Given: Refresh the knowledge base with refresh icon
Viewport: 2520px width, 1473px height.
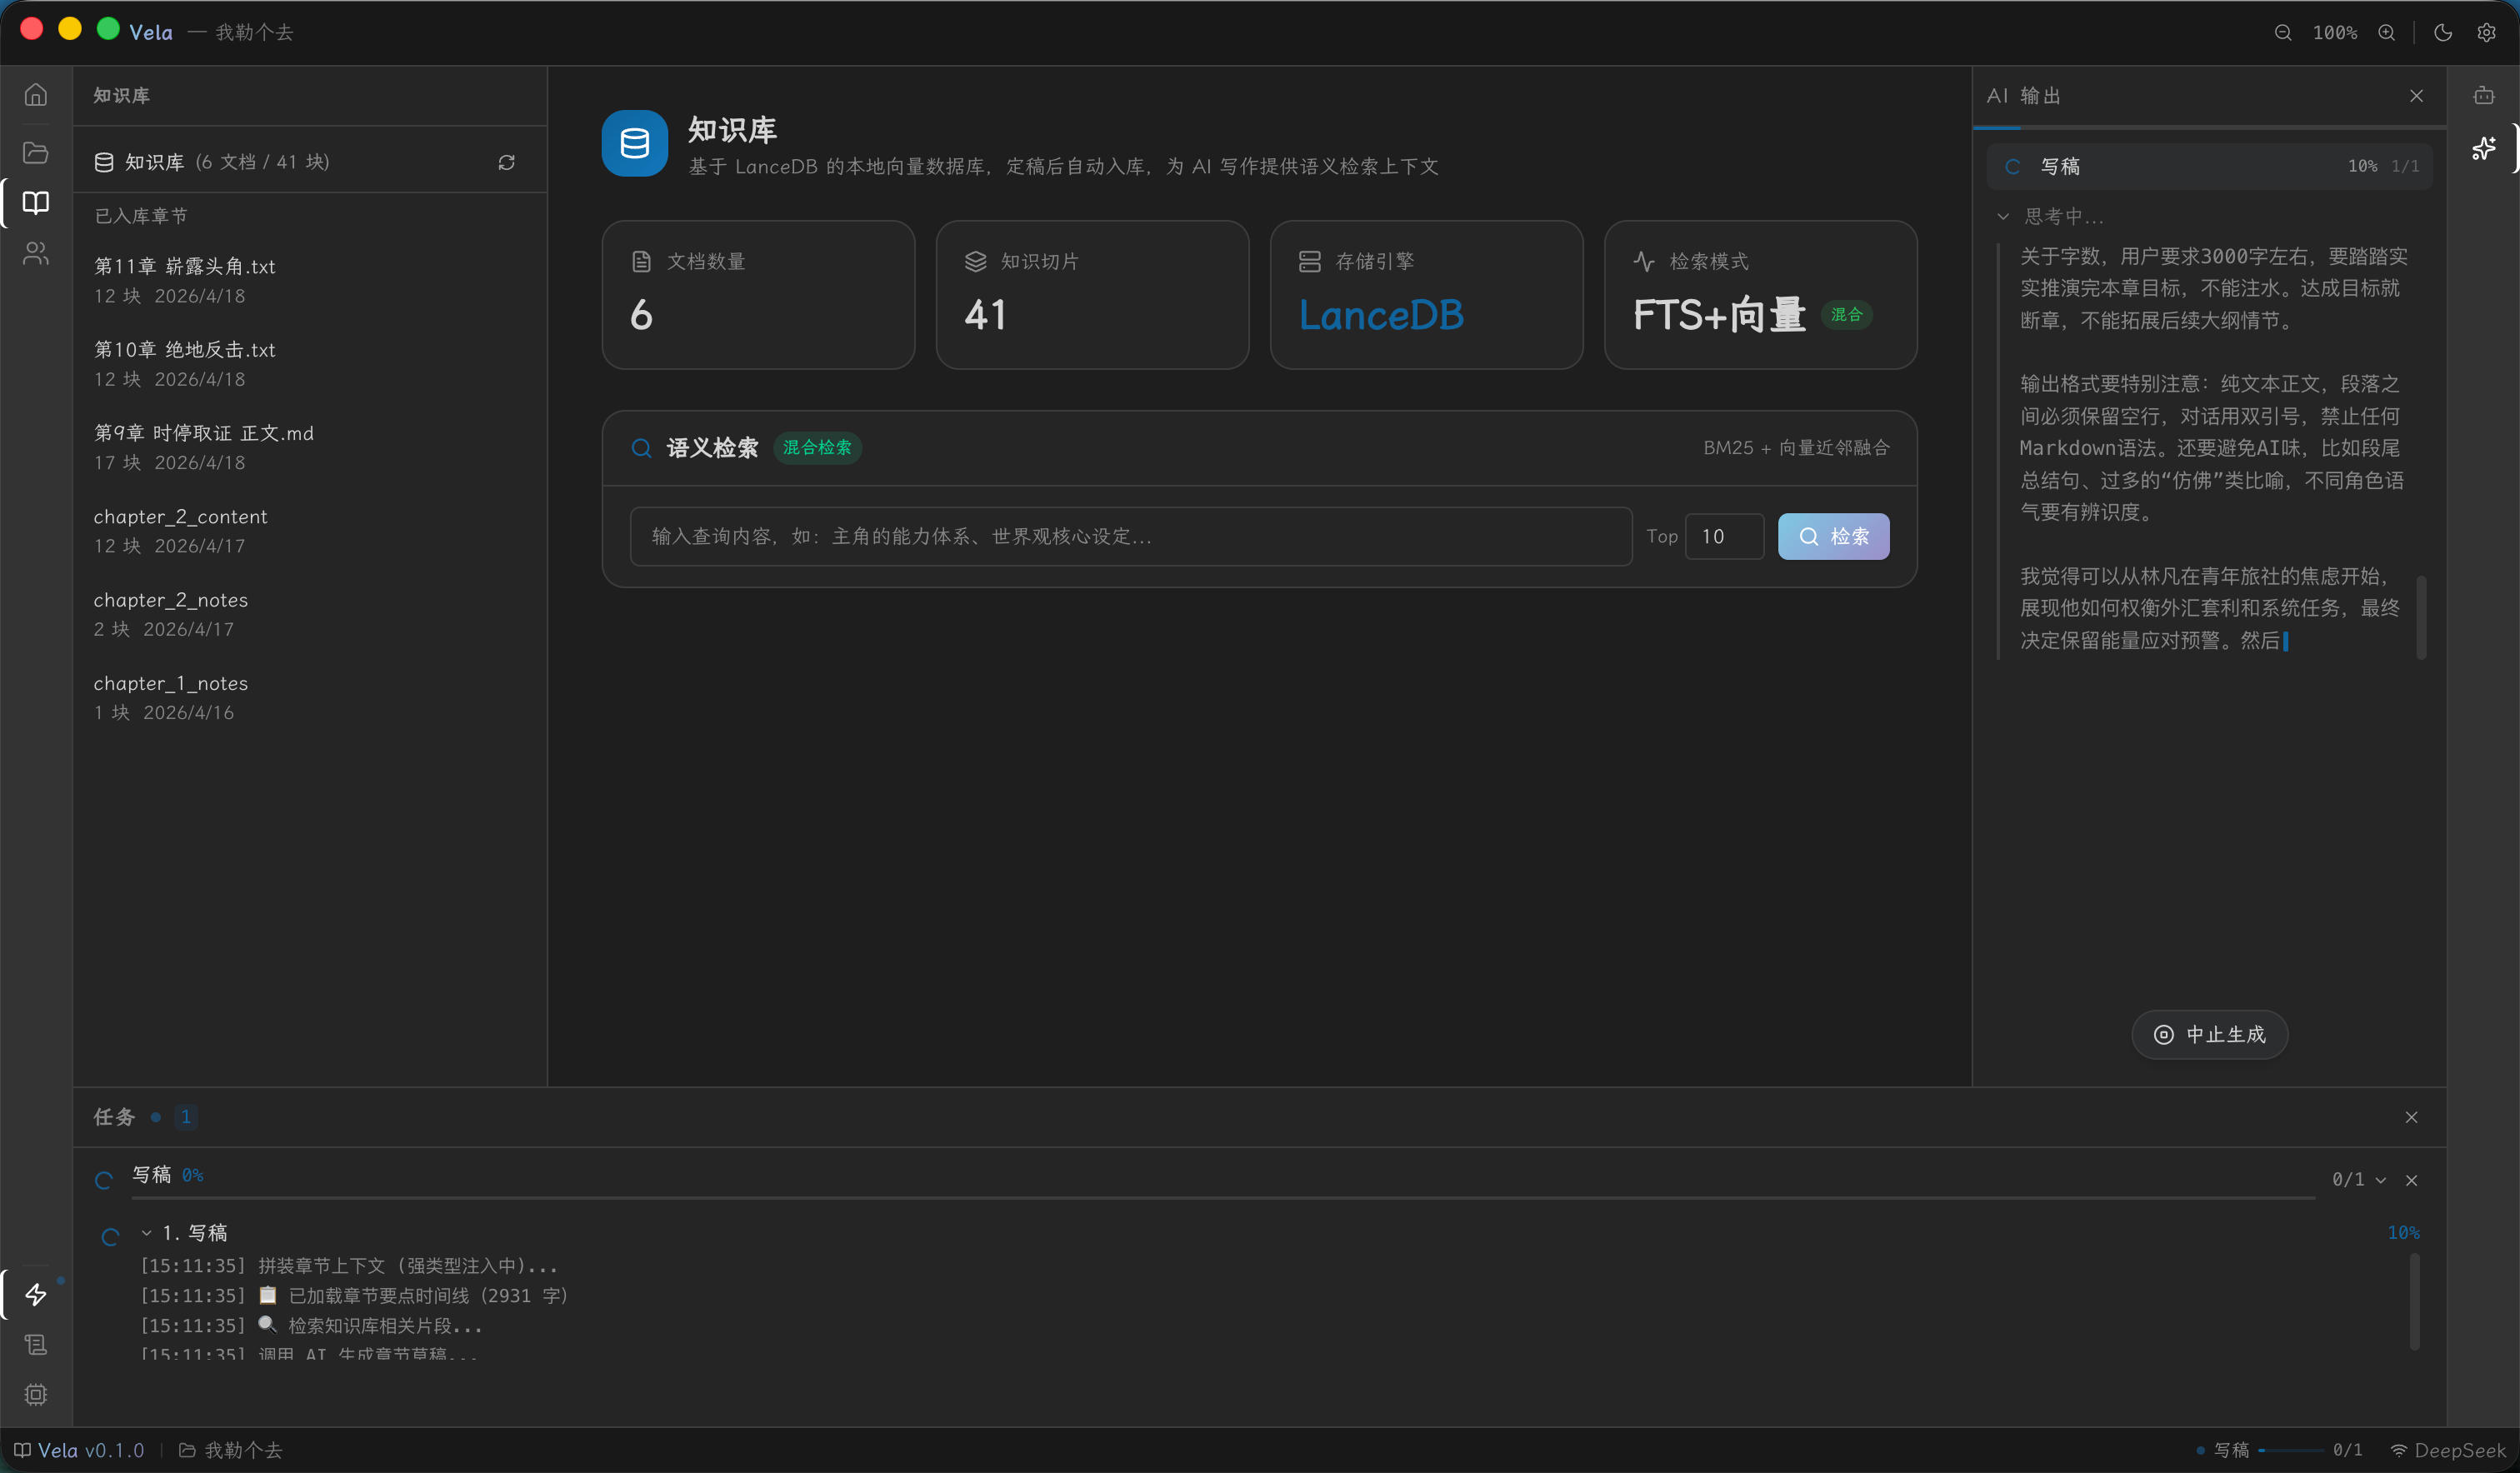Looking at the screenshot, I should (507, 161).
